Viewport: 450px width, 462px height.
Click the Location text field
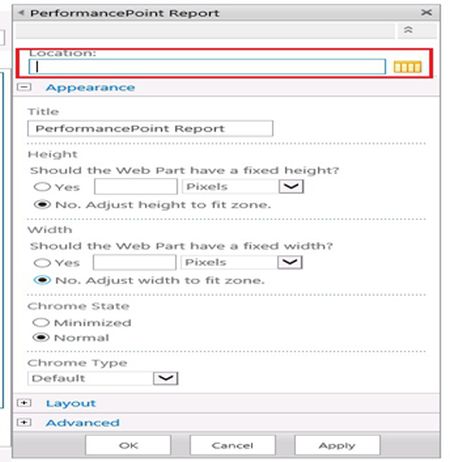coord(207,67)
